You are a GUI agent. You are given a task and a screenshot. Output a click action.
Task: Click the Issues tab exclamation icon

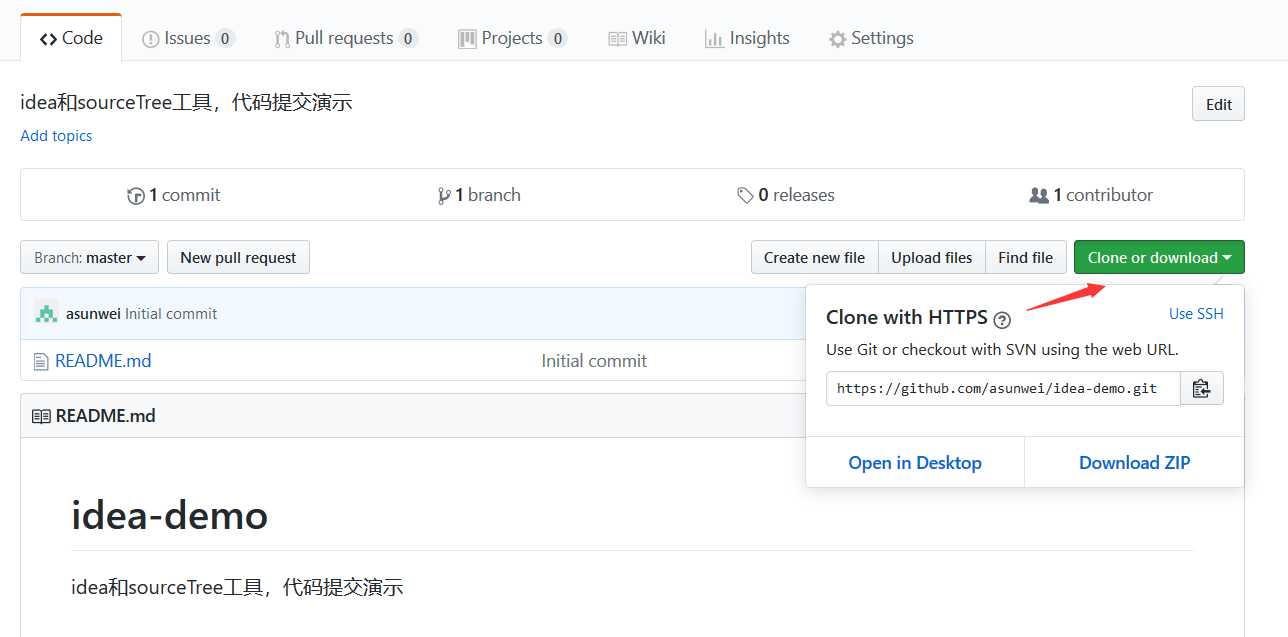coord(151,39)
